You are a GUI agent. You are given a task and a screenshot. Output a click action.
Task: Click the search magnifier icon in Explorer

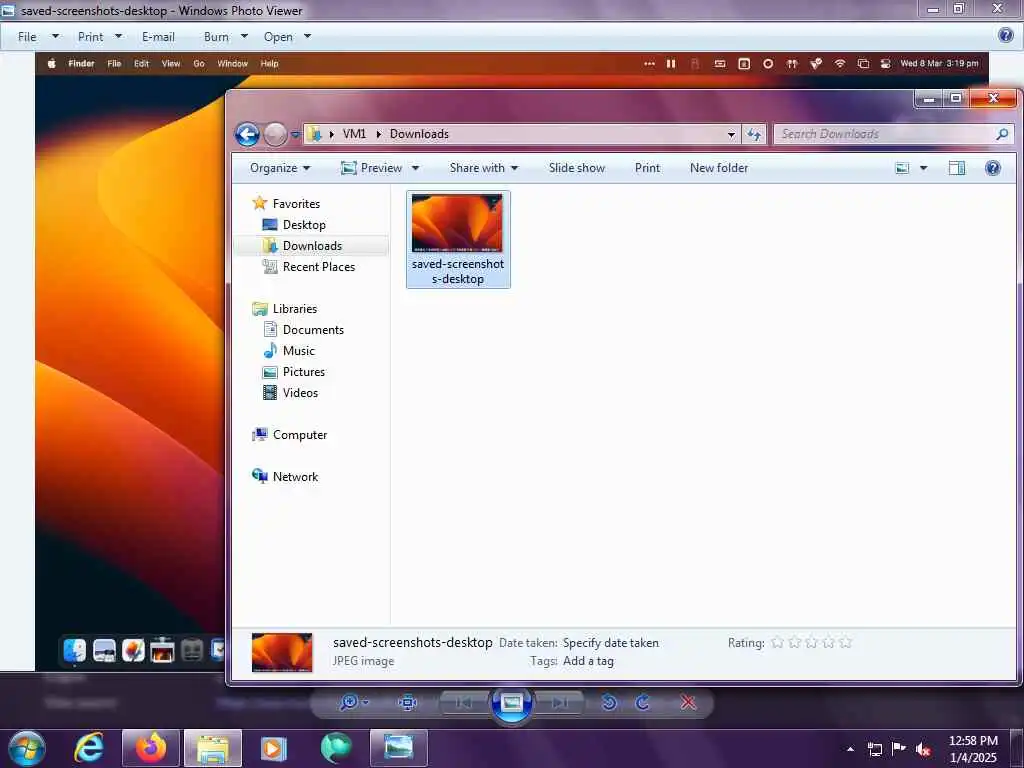[x=1002, y=134]
